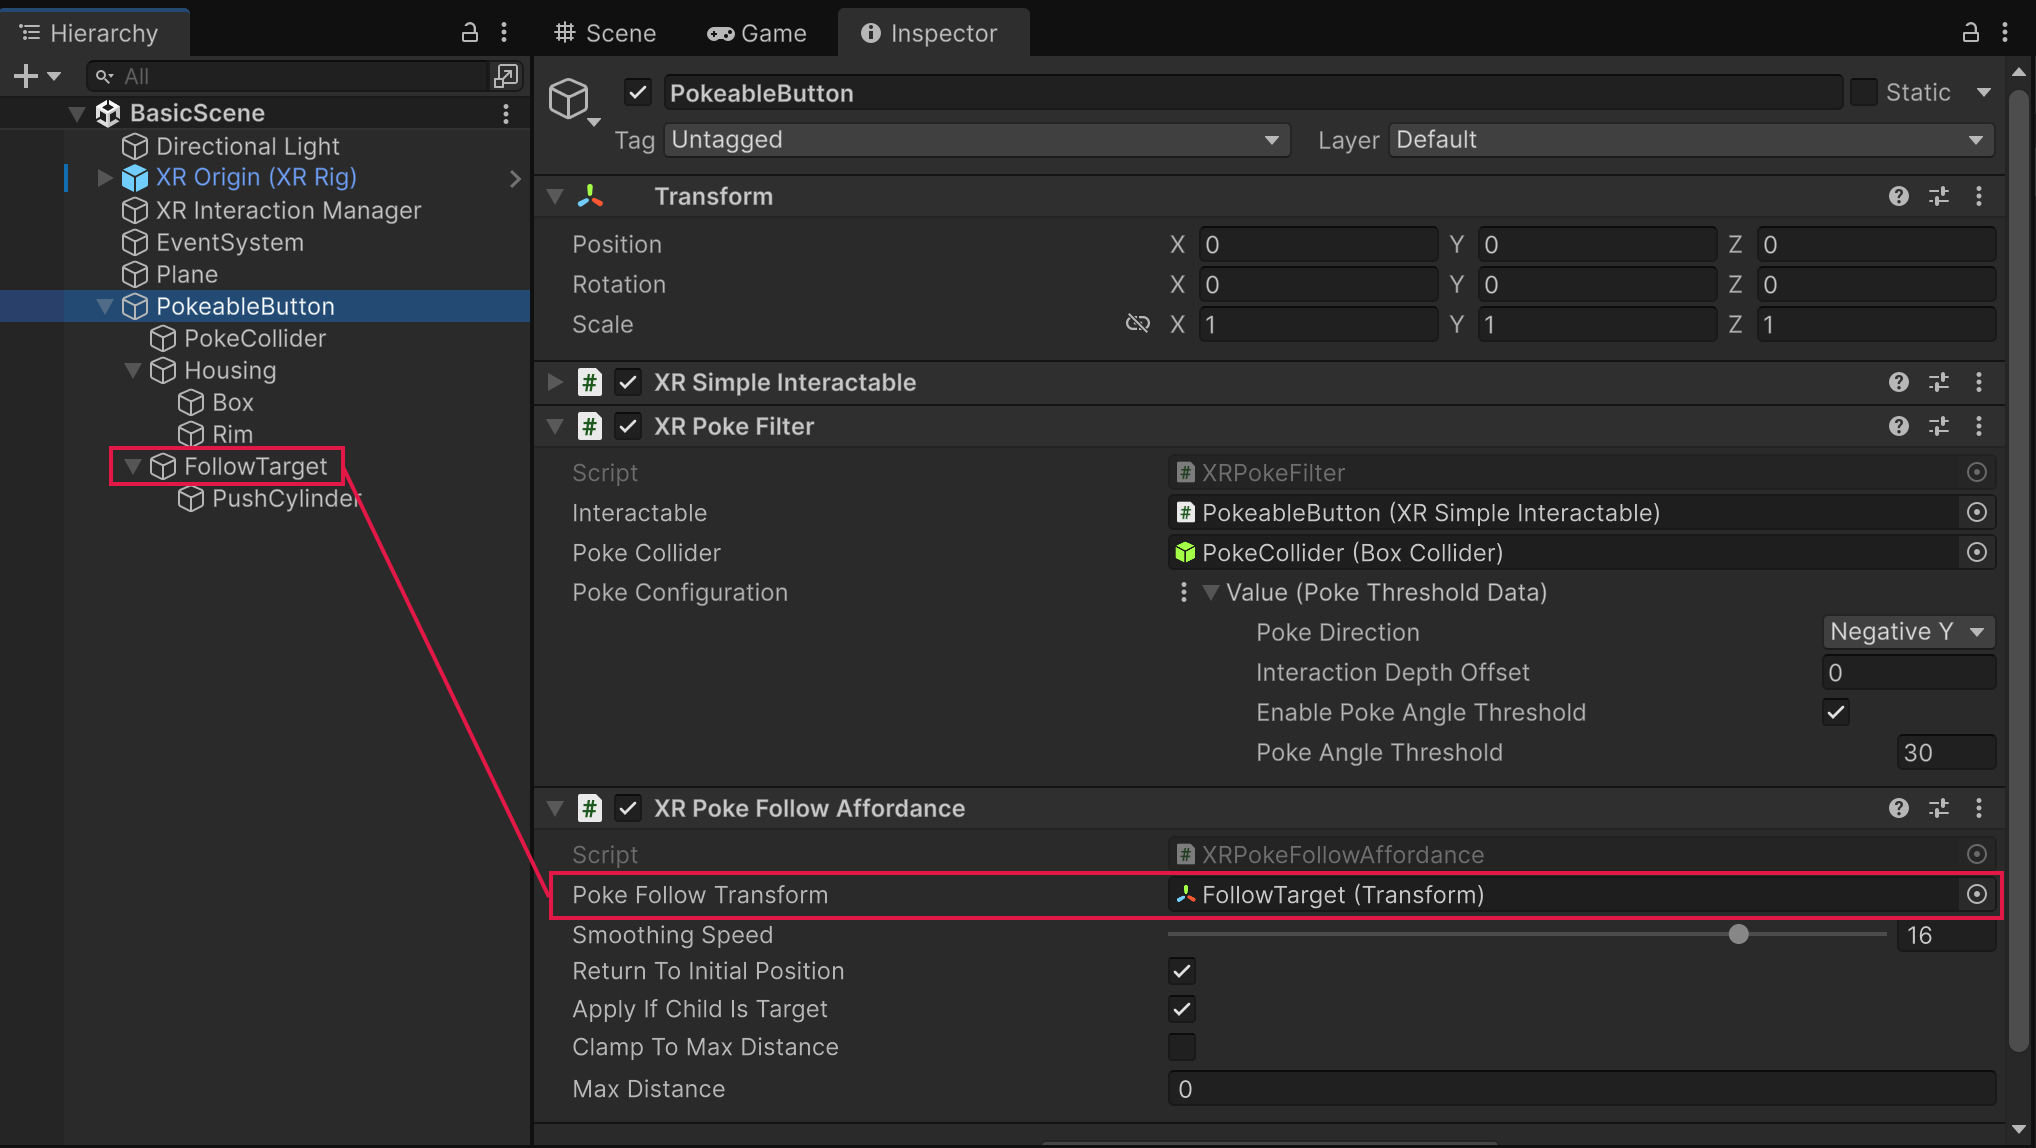Screen dimensions: 2036x1148
Task: Open Transform component context menu
Action: (1979, 196)
